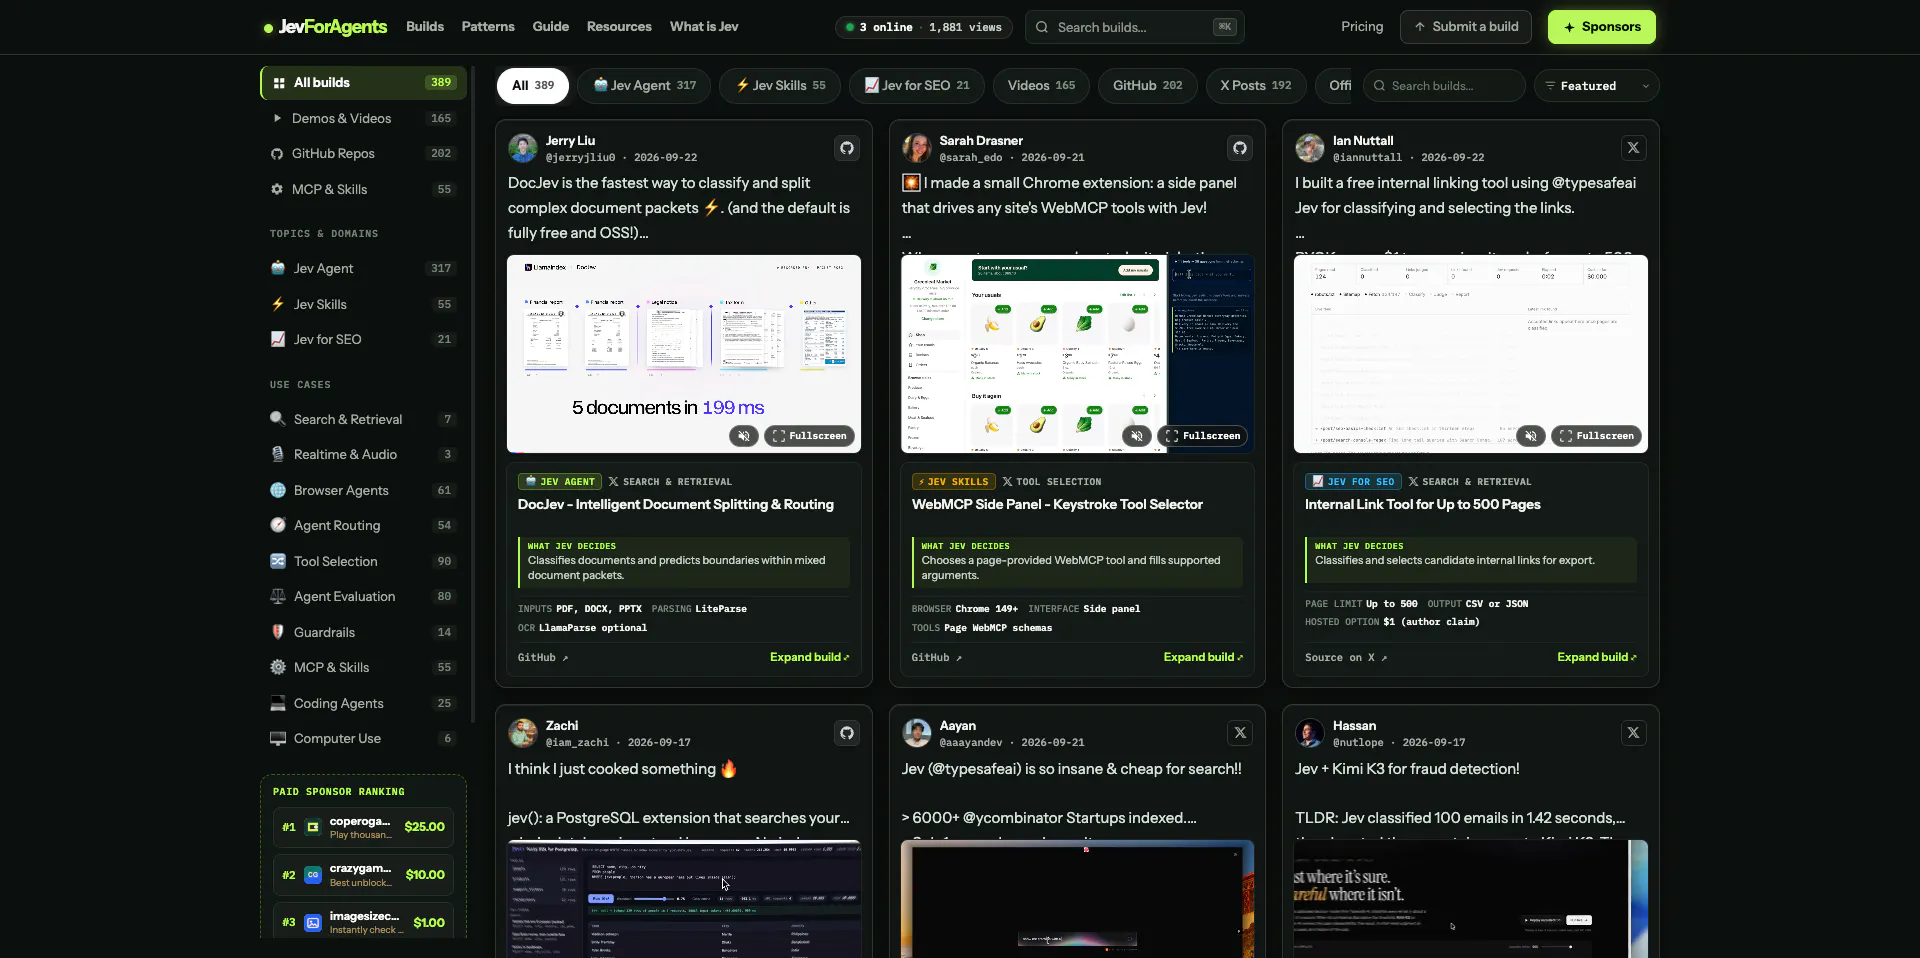Open the X icon on Ian Nuttall's card
1920x958 pixels.
click(x=1633, y=148)
